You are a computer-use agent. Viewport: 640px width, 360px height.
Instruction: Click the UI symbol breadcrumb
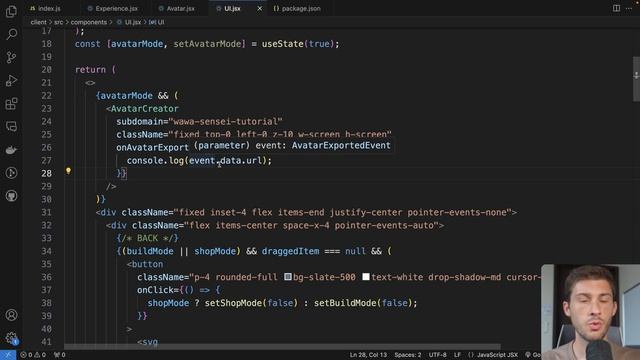[157, 22]
